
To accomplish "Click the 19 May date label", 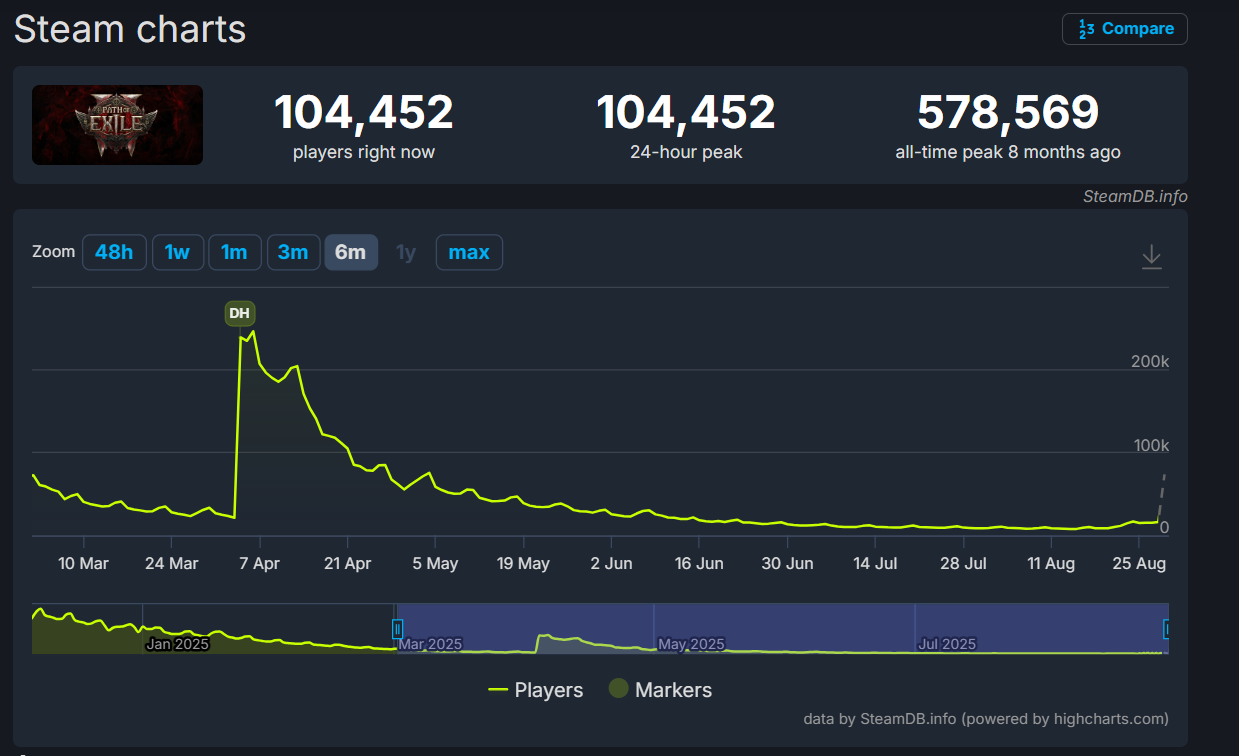I will tap(523, 564).
